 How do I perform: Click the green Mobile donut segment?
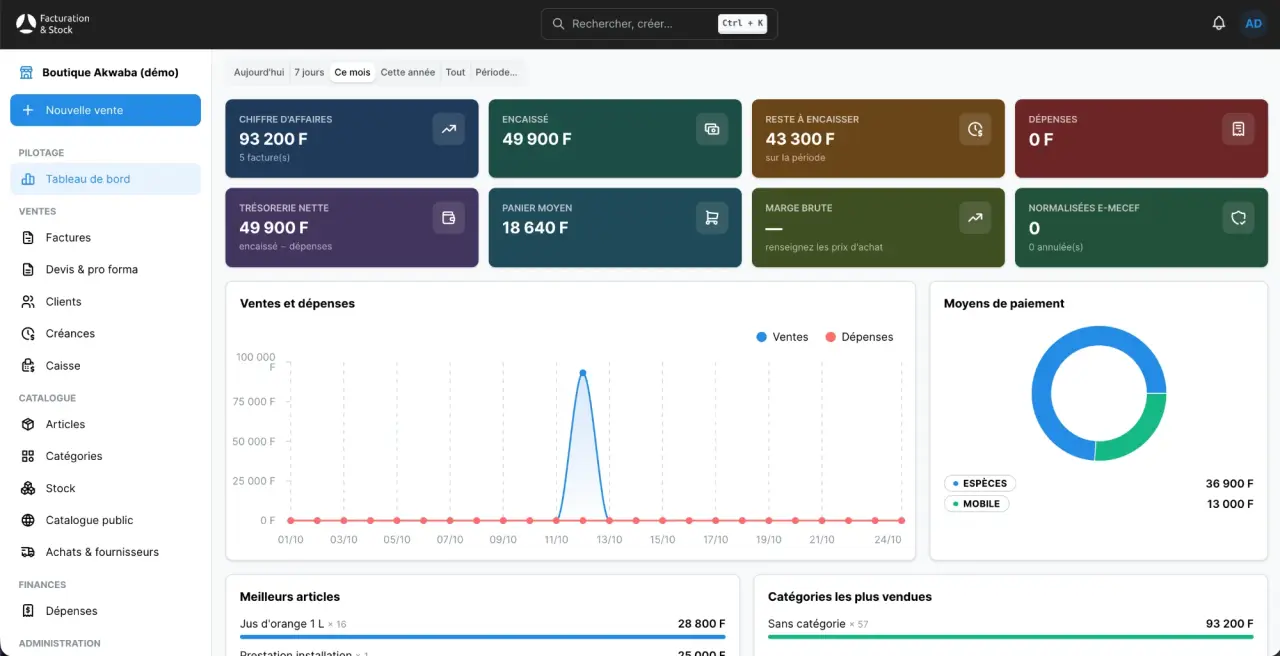point(1141,436)
